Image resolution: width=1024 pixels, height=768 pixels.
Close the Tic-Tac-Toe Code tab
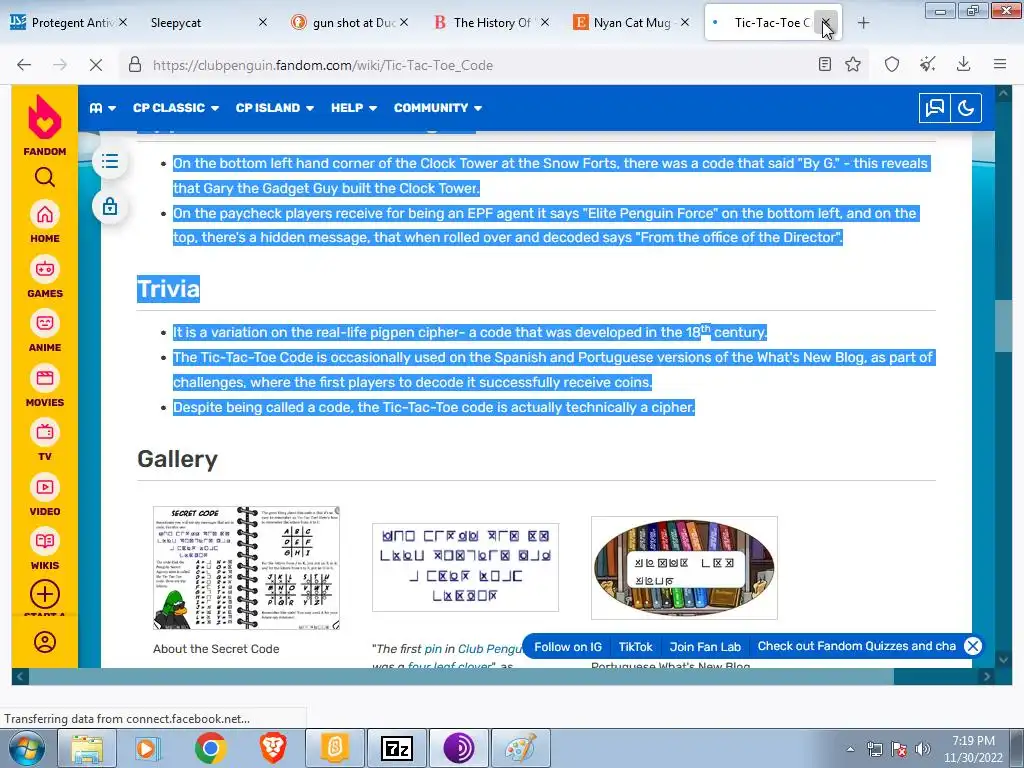[825, 22]
